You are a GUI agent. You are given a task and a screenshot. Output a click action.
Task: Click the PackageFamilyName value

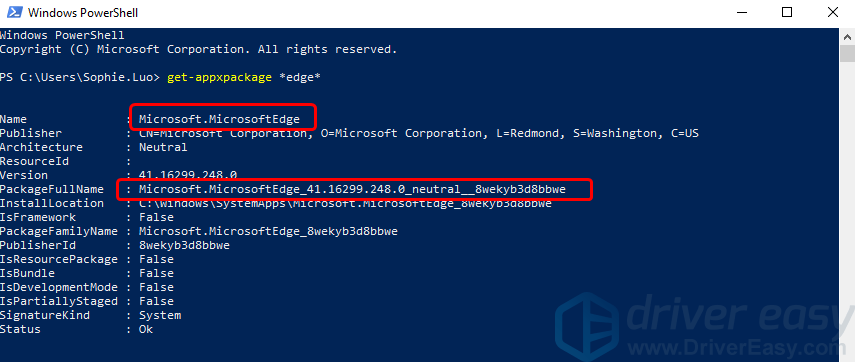coord(268,231)
